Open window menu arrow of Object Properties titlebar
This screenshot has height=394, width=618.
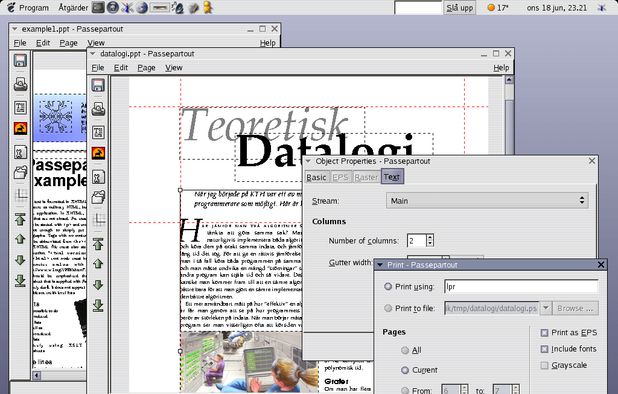[x=308, y=161]
